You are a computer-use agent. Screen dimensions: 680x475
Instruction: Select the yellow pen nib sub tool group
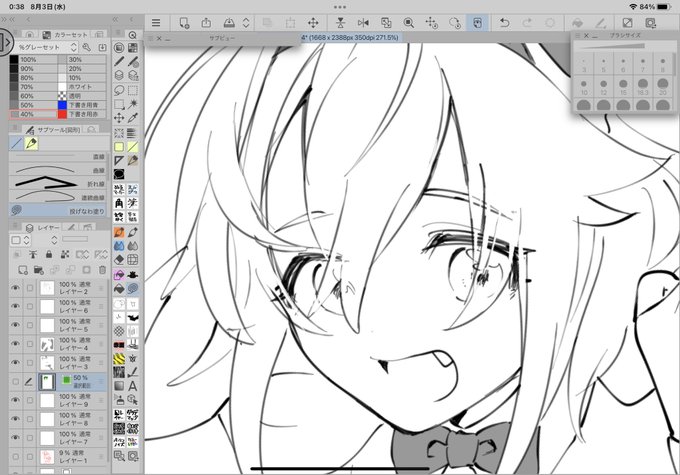tap(31, 143)
